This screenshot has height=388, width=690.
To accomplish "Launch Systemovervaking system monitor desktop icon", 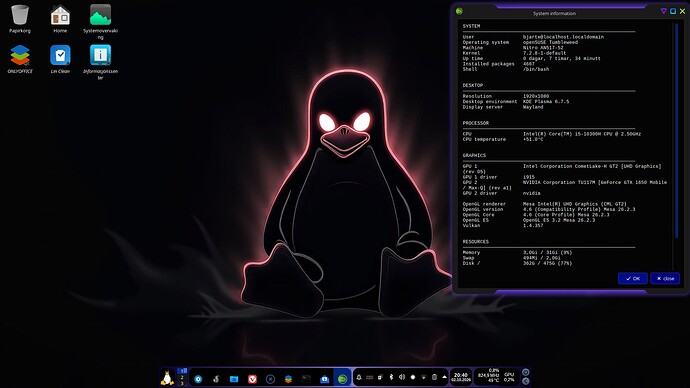I will click(x=100, y=22).
